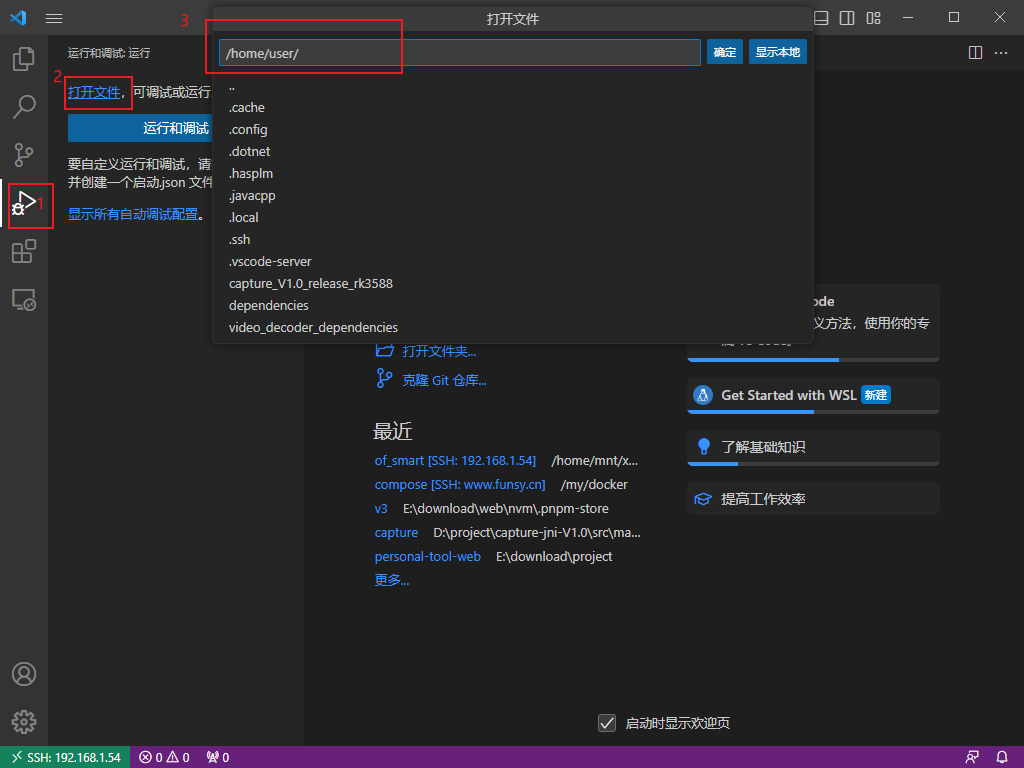Screen dimensions: 1024x768
Task: Select the .cache folder entry
Action: tap(513, 107)
